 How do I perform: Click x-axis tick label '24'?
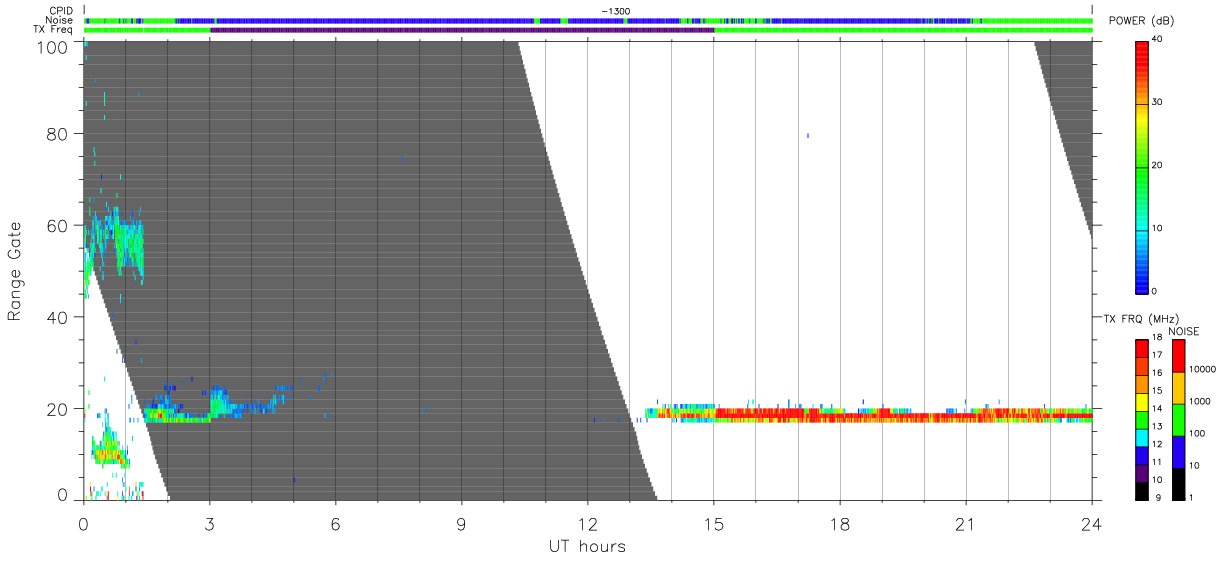pyautogui.click(x=1091, y=524)
